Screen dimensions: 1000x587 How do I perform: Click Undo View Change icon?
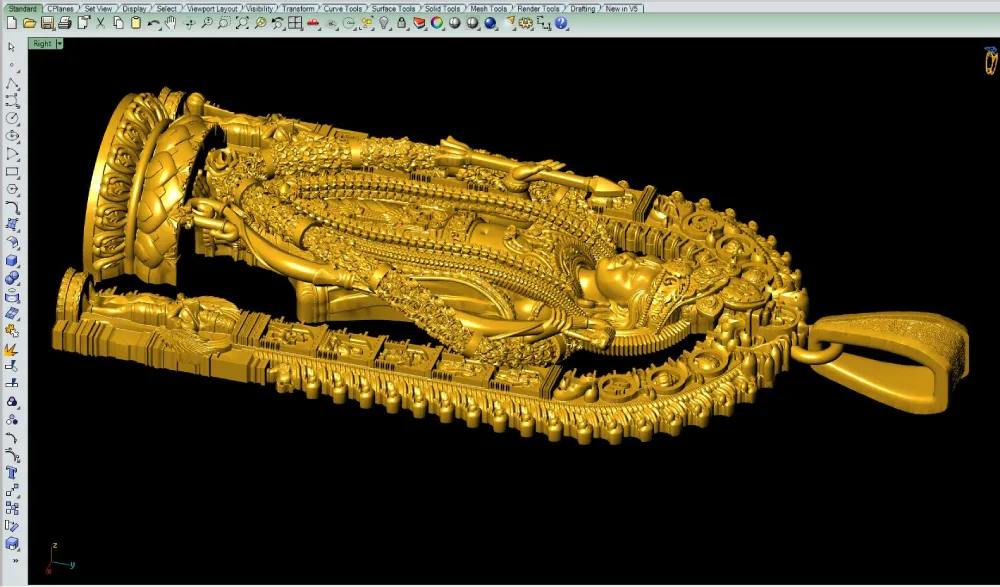277,23
